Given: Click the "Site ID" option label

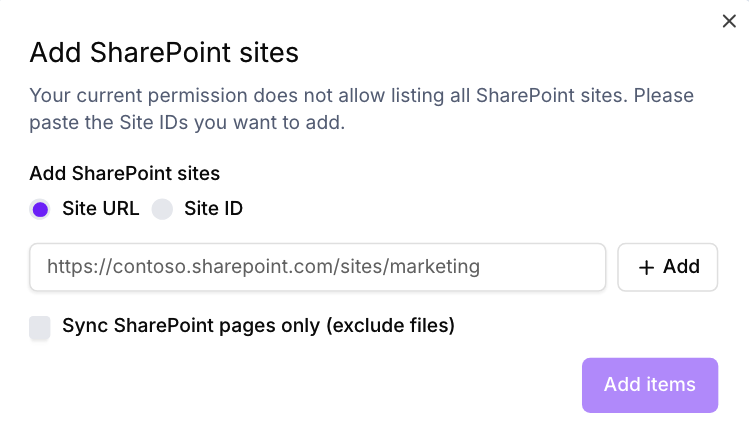Looking at the screenshot, I should 213,209.
